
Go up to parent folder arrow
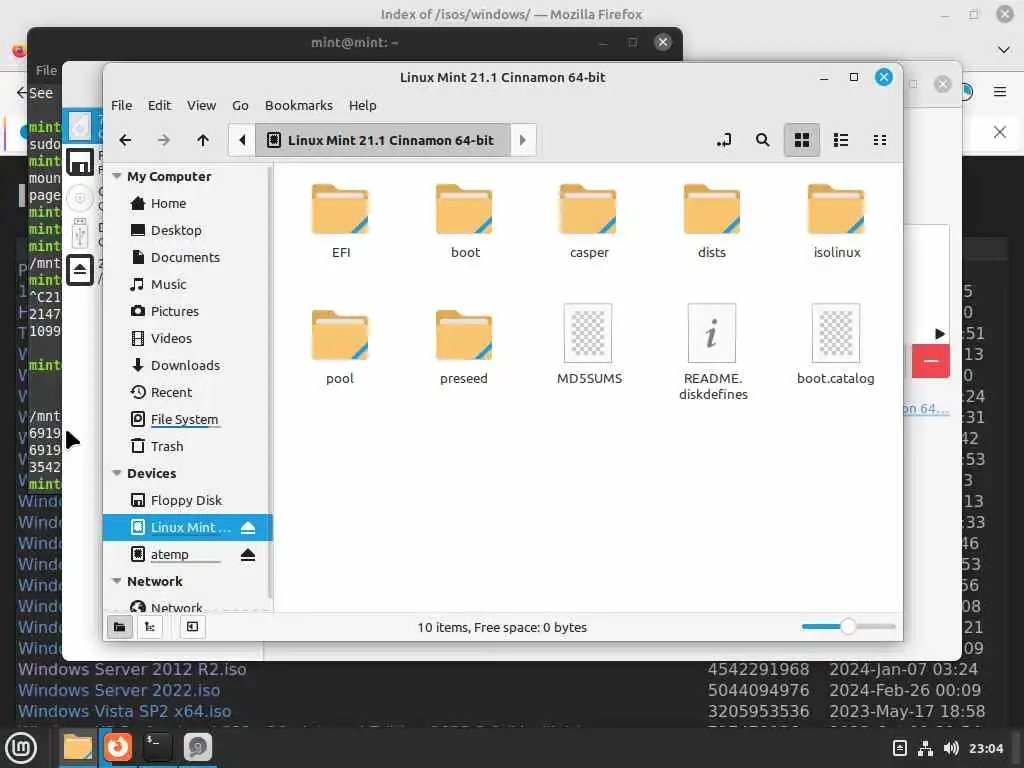202,140
